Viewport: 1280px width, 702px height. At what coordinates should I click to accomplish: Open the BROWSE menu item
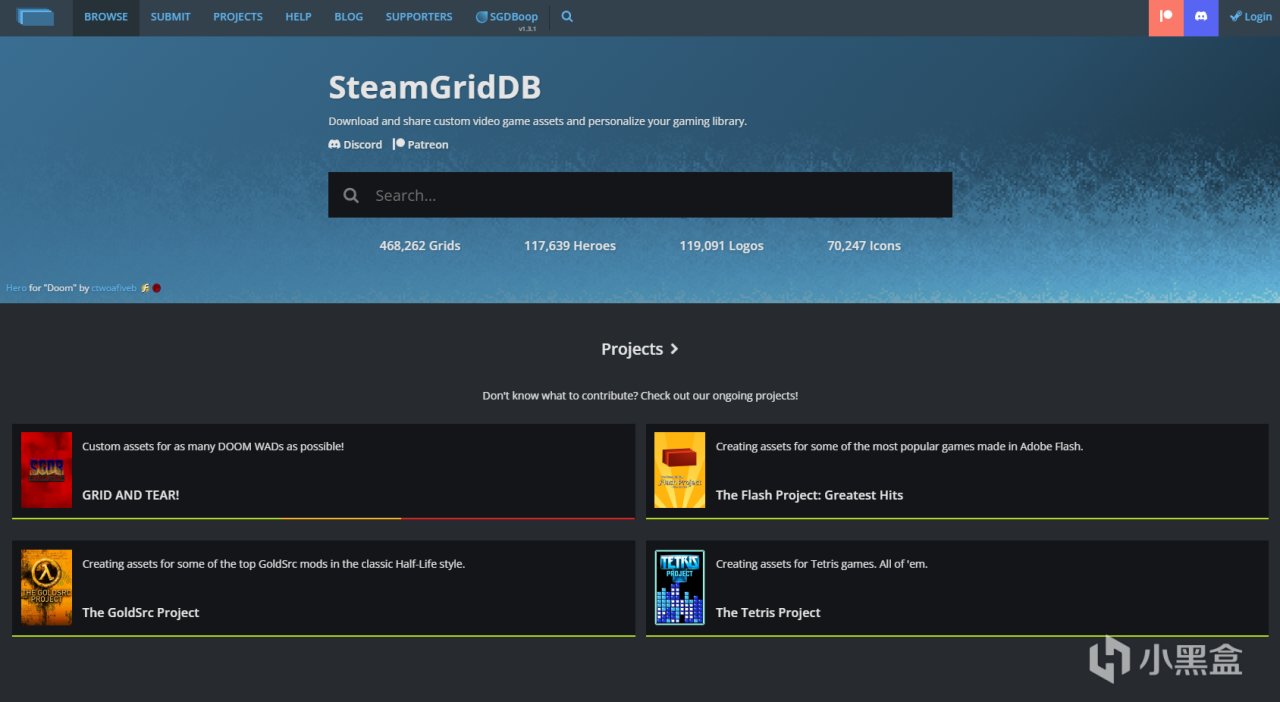[x=106, y=17]
